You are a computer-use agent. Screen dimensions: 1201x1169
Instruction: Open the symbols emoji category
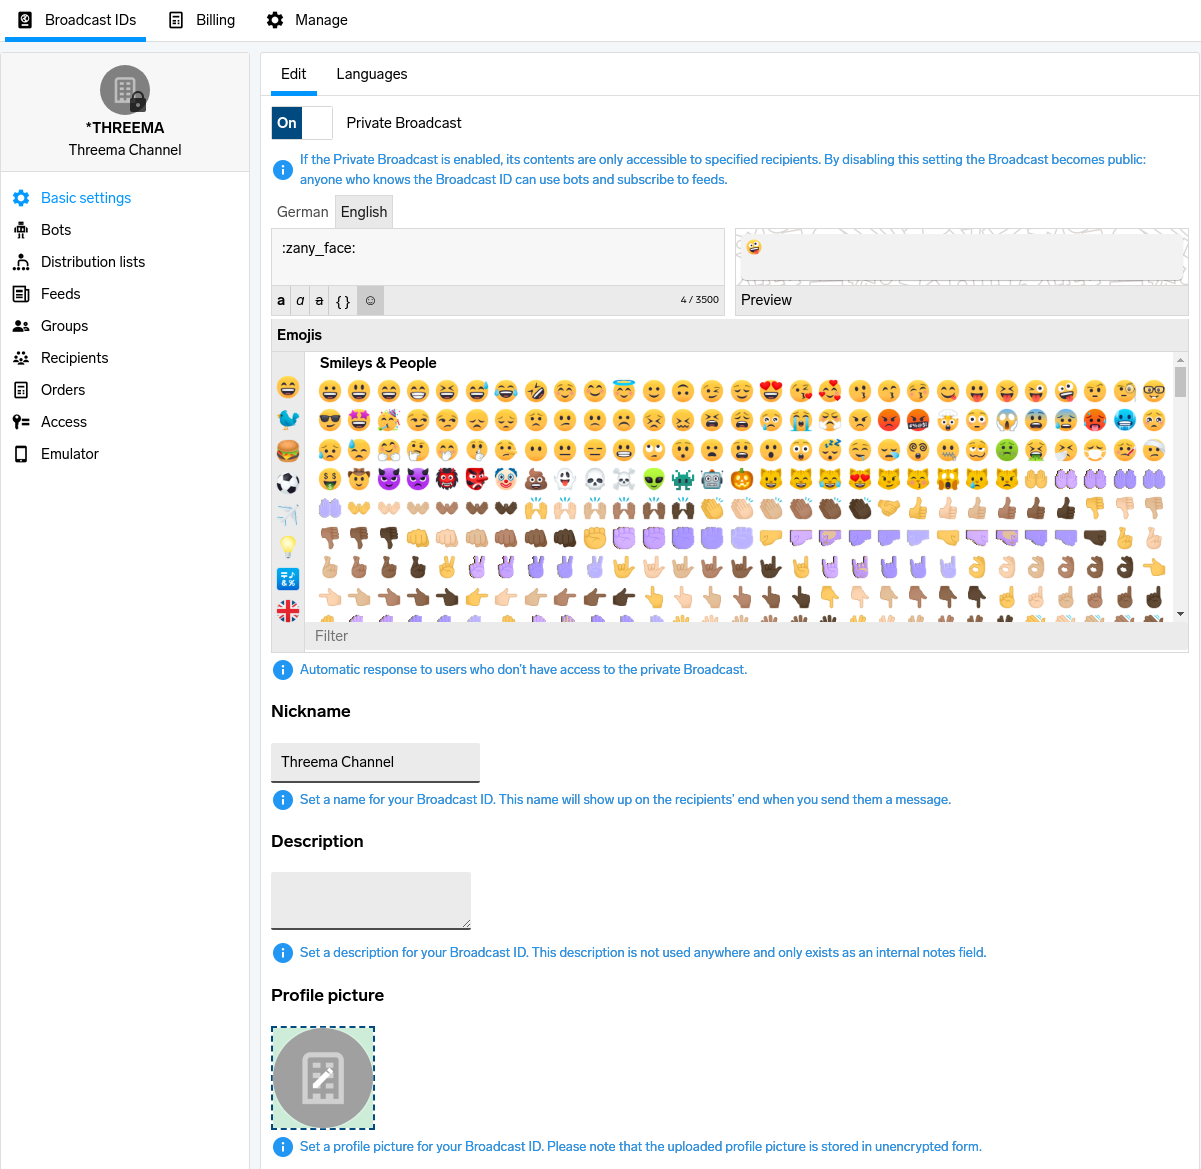click(288, 579)
